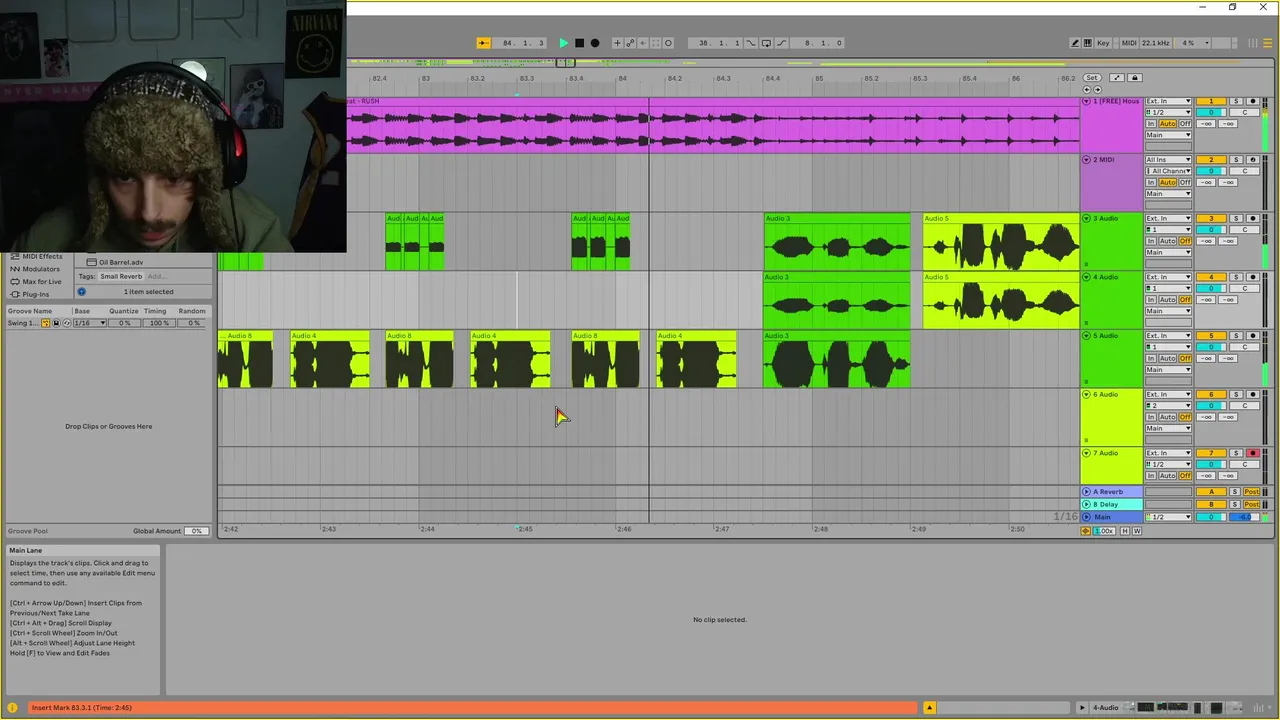Open groove Base 1/16 dropdown

click(90, 323)
